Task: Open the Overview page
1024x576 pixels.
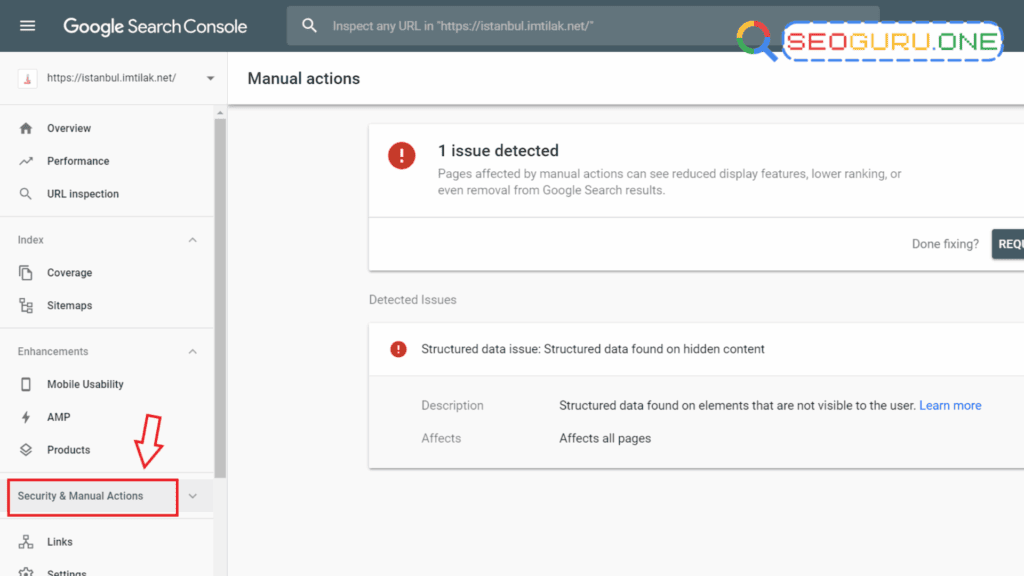Action: 69,128
